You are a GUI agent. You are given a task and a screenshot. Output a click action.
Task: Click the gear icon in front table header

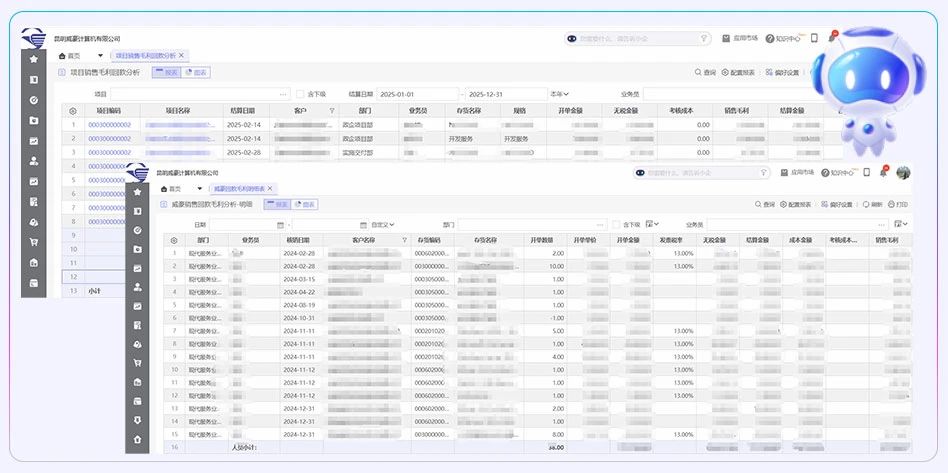[x=174, y=240]
